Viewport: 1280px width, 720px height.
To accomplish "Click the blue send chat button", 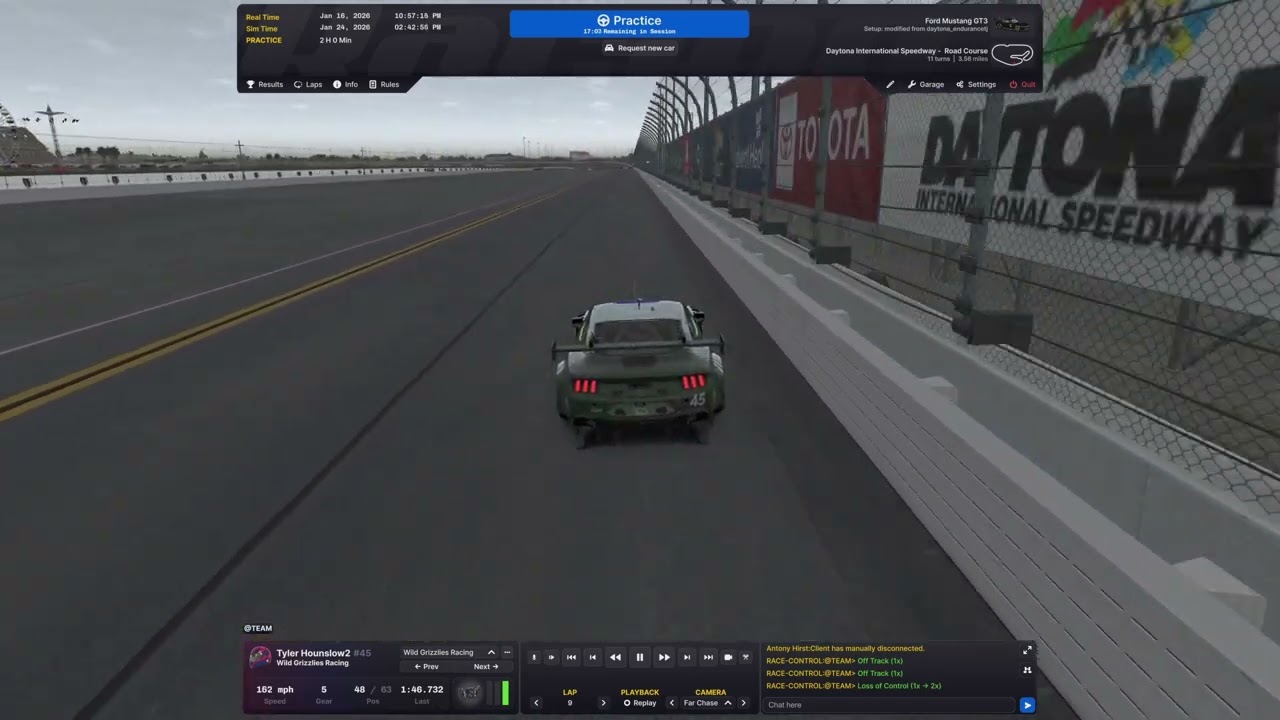I will pyautogui.click(x=1027, y=705).
